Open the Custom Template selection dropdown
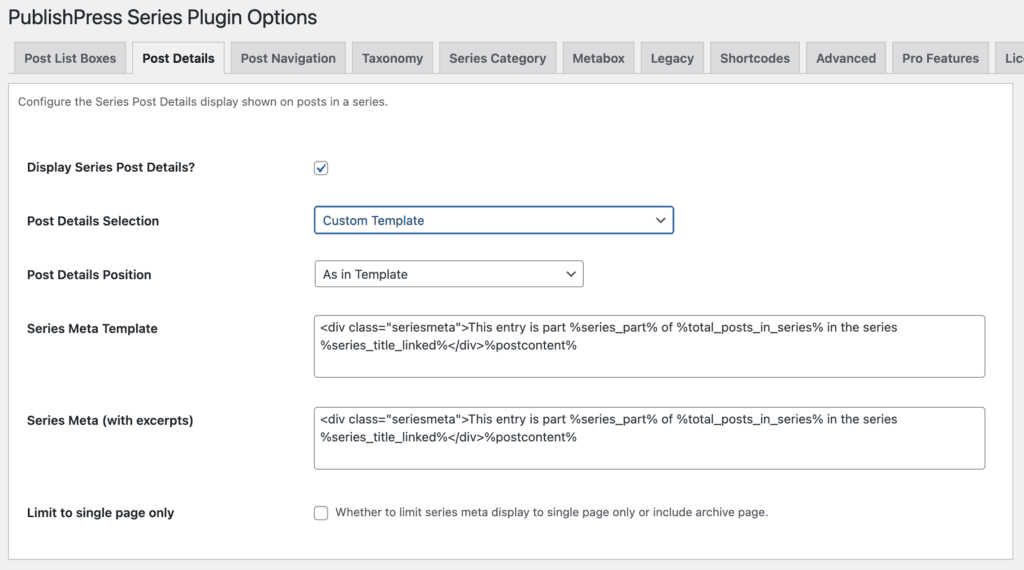 coord(493,220)
